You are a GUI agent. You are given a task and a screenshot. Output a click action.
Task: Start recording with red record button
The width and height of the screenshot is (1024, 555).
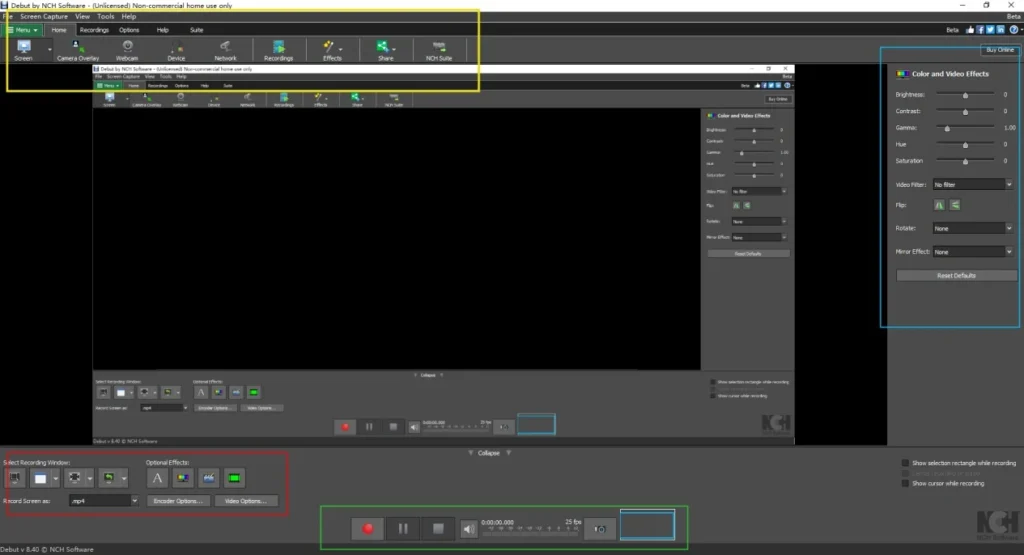(368, 529)
